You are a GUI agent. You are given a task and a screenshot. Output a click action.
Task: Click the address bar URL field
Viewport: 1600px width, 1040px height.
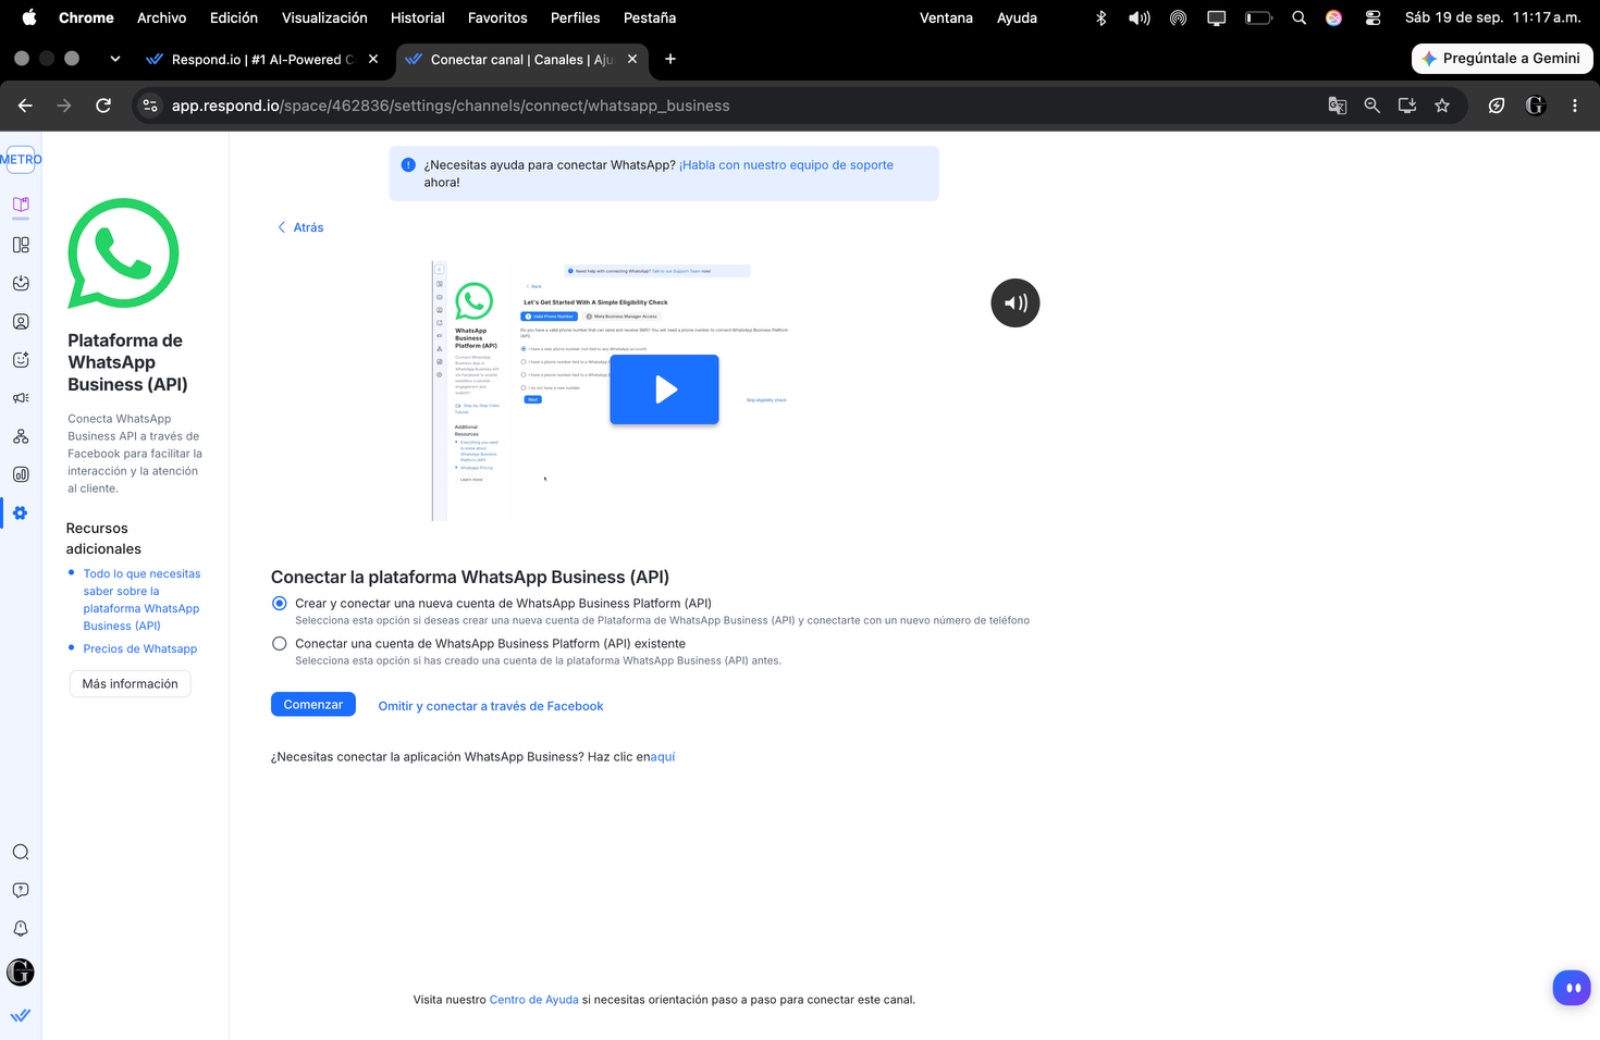(740, 105)
